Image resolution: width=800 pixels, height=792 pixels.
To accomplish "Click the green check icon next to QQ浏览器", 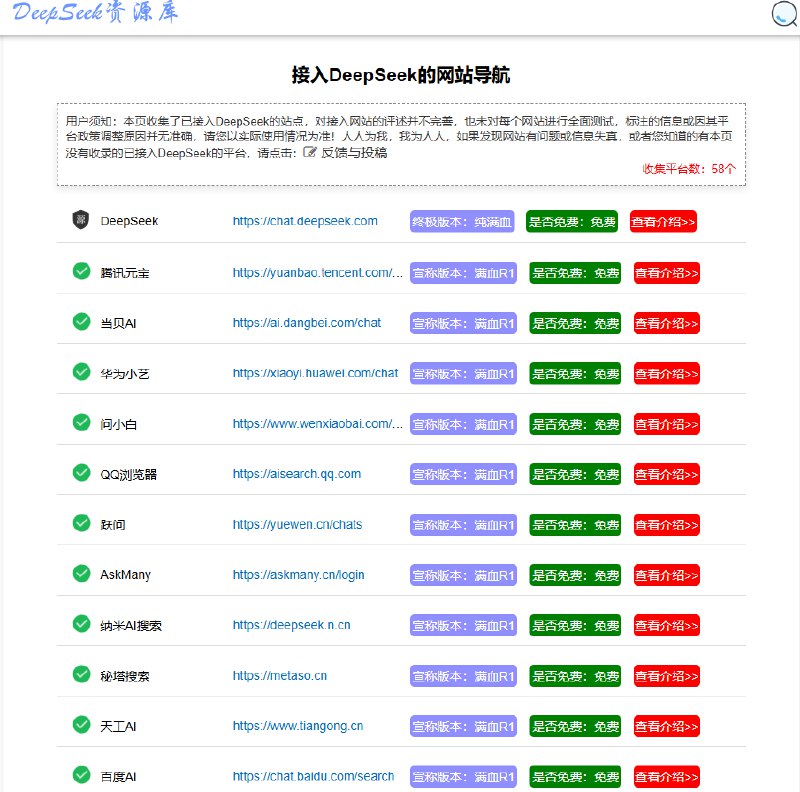I will click(x=81, y=473).
